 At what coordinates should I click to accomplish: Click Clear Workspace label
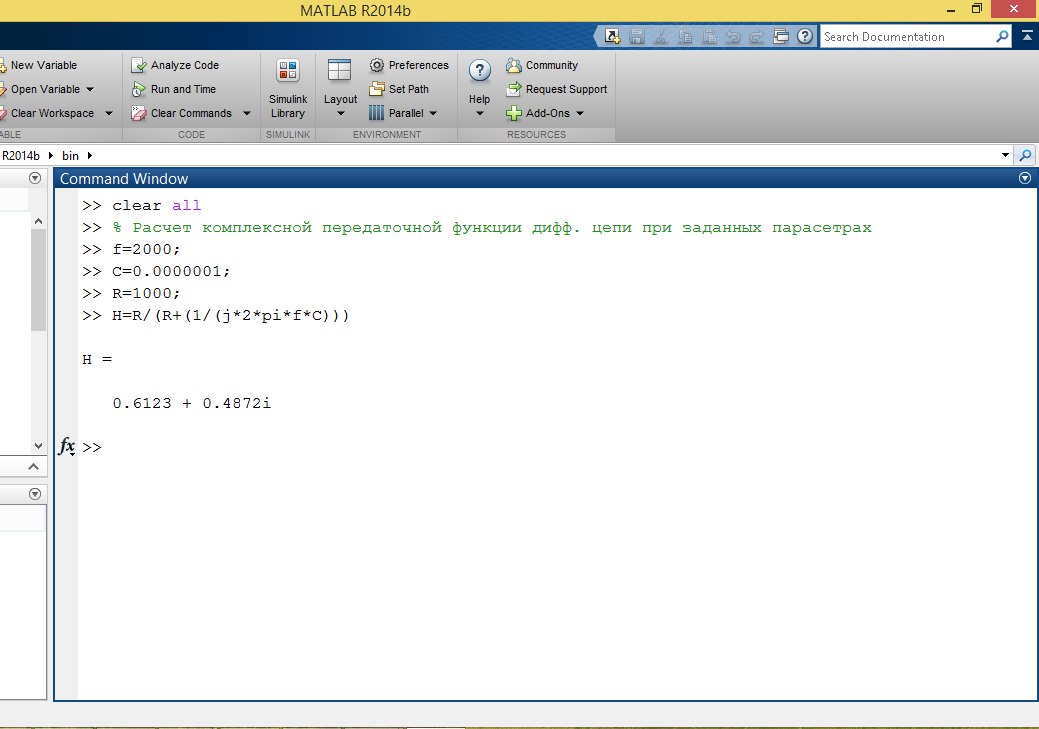(52, 113)
